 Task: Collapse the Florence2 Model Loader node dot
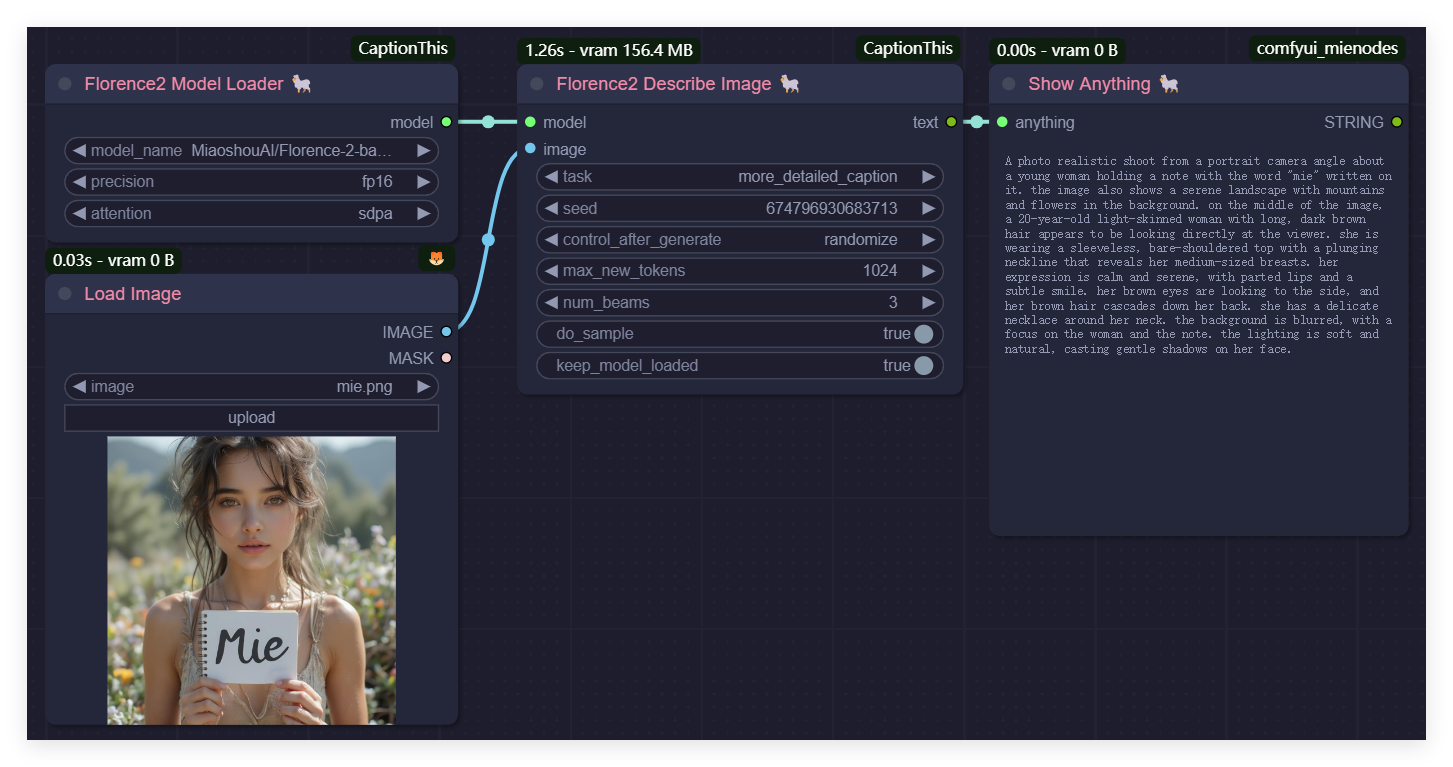pyautogui.click(x=65, y=84)
